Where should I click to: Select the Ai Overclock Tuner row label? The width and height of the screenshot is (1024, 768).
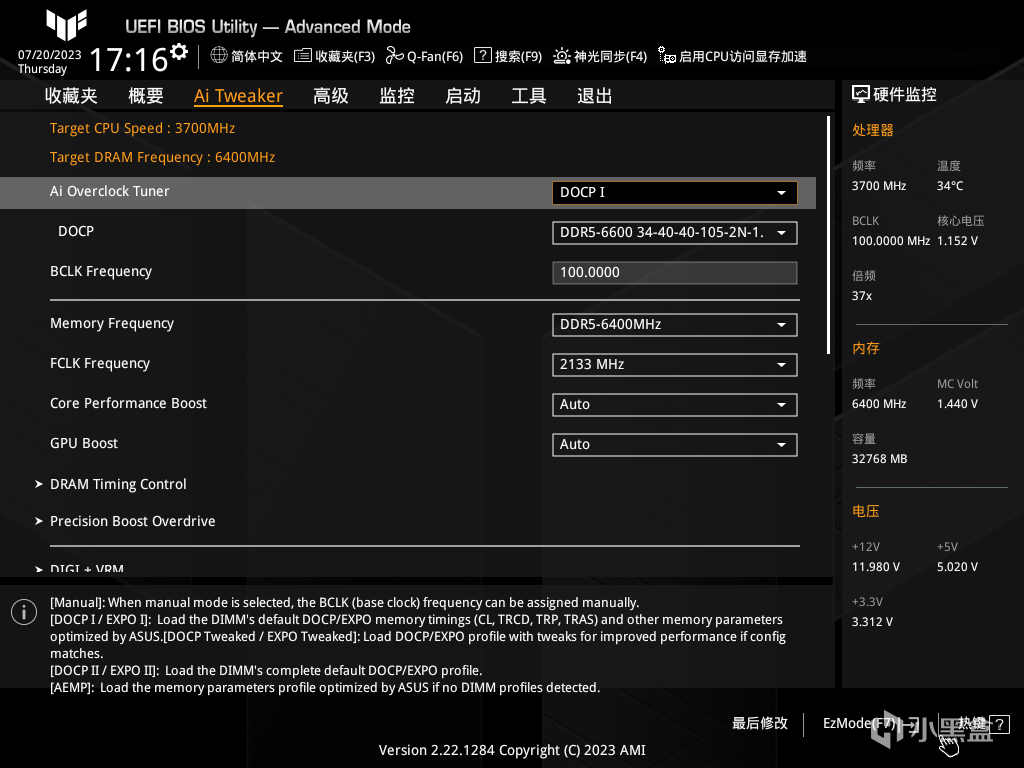[x=110, y=191]
